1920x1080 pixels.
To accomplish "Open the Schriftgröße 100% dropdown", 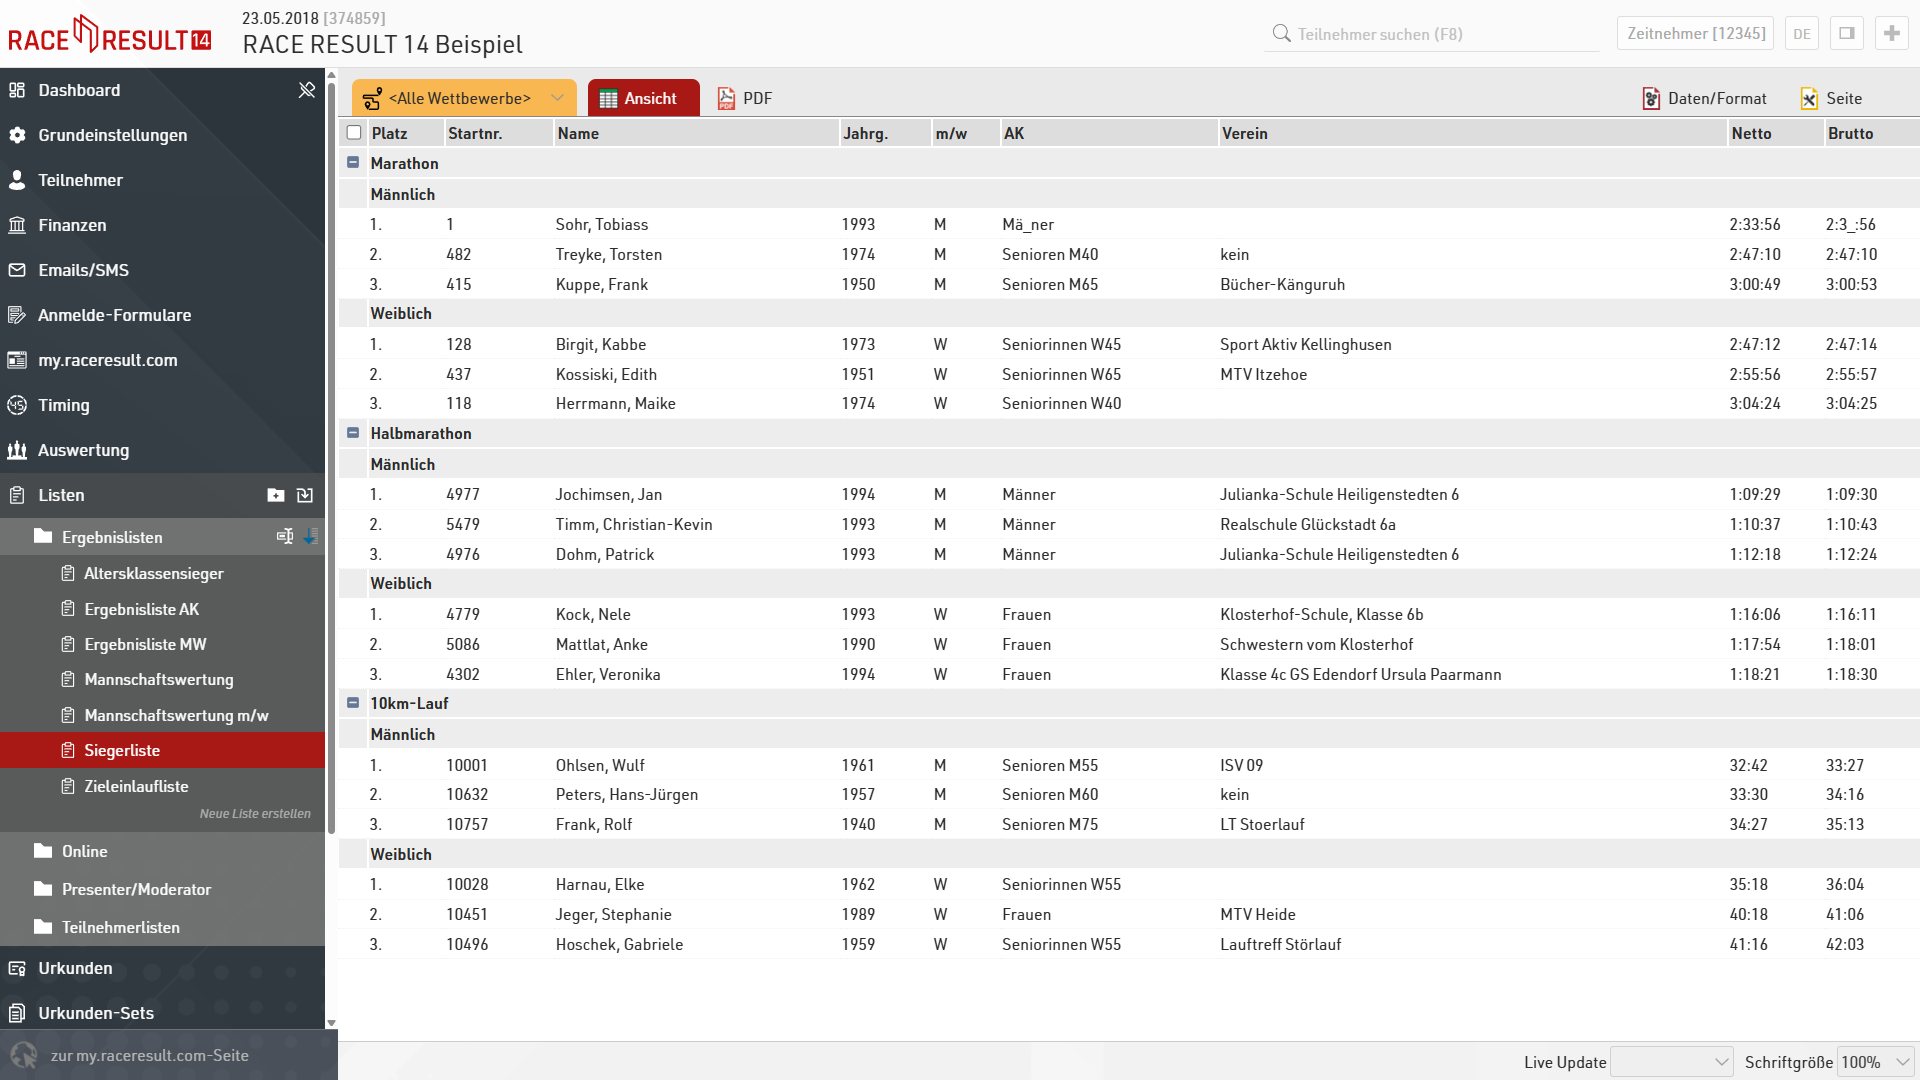I will coord(1876,1062).
